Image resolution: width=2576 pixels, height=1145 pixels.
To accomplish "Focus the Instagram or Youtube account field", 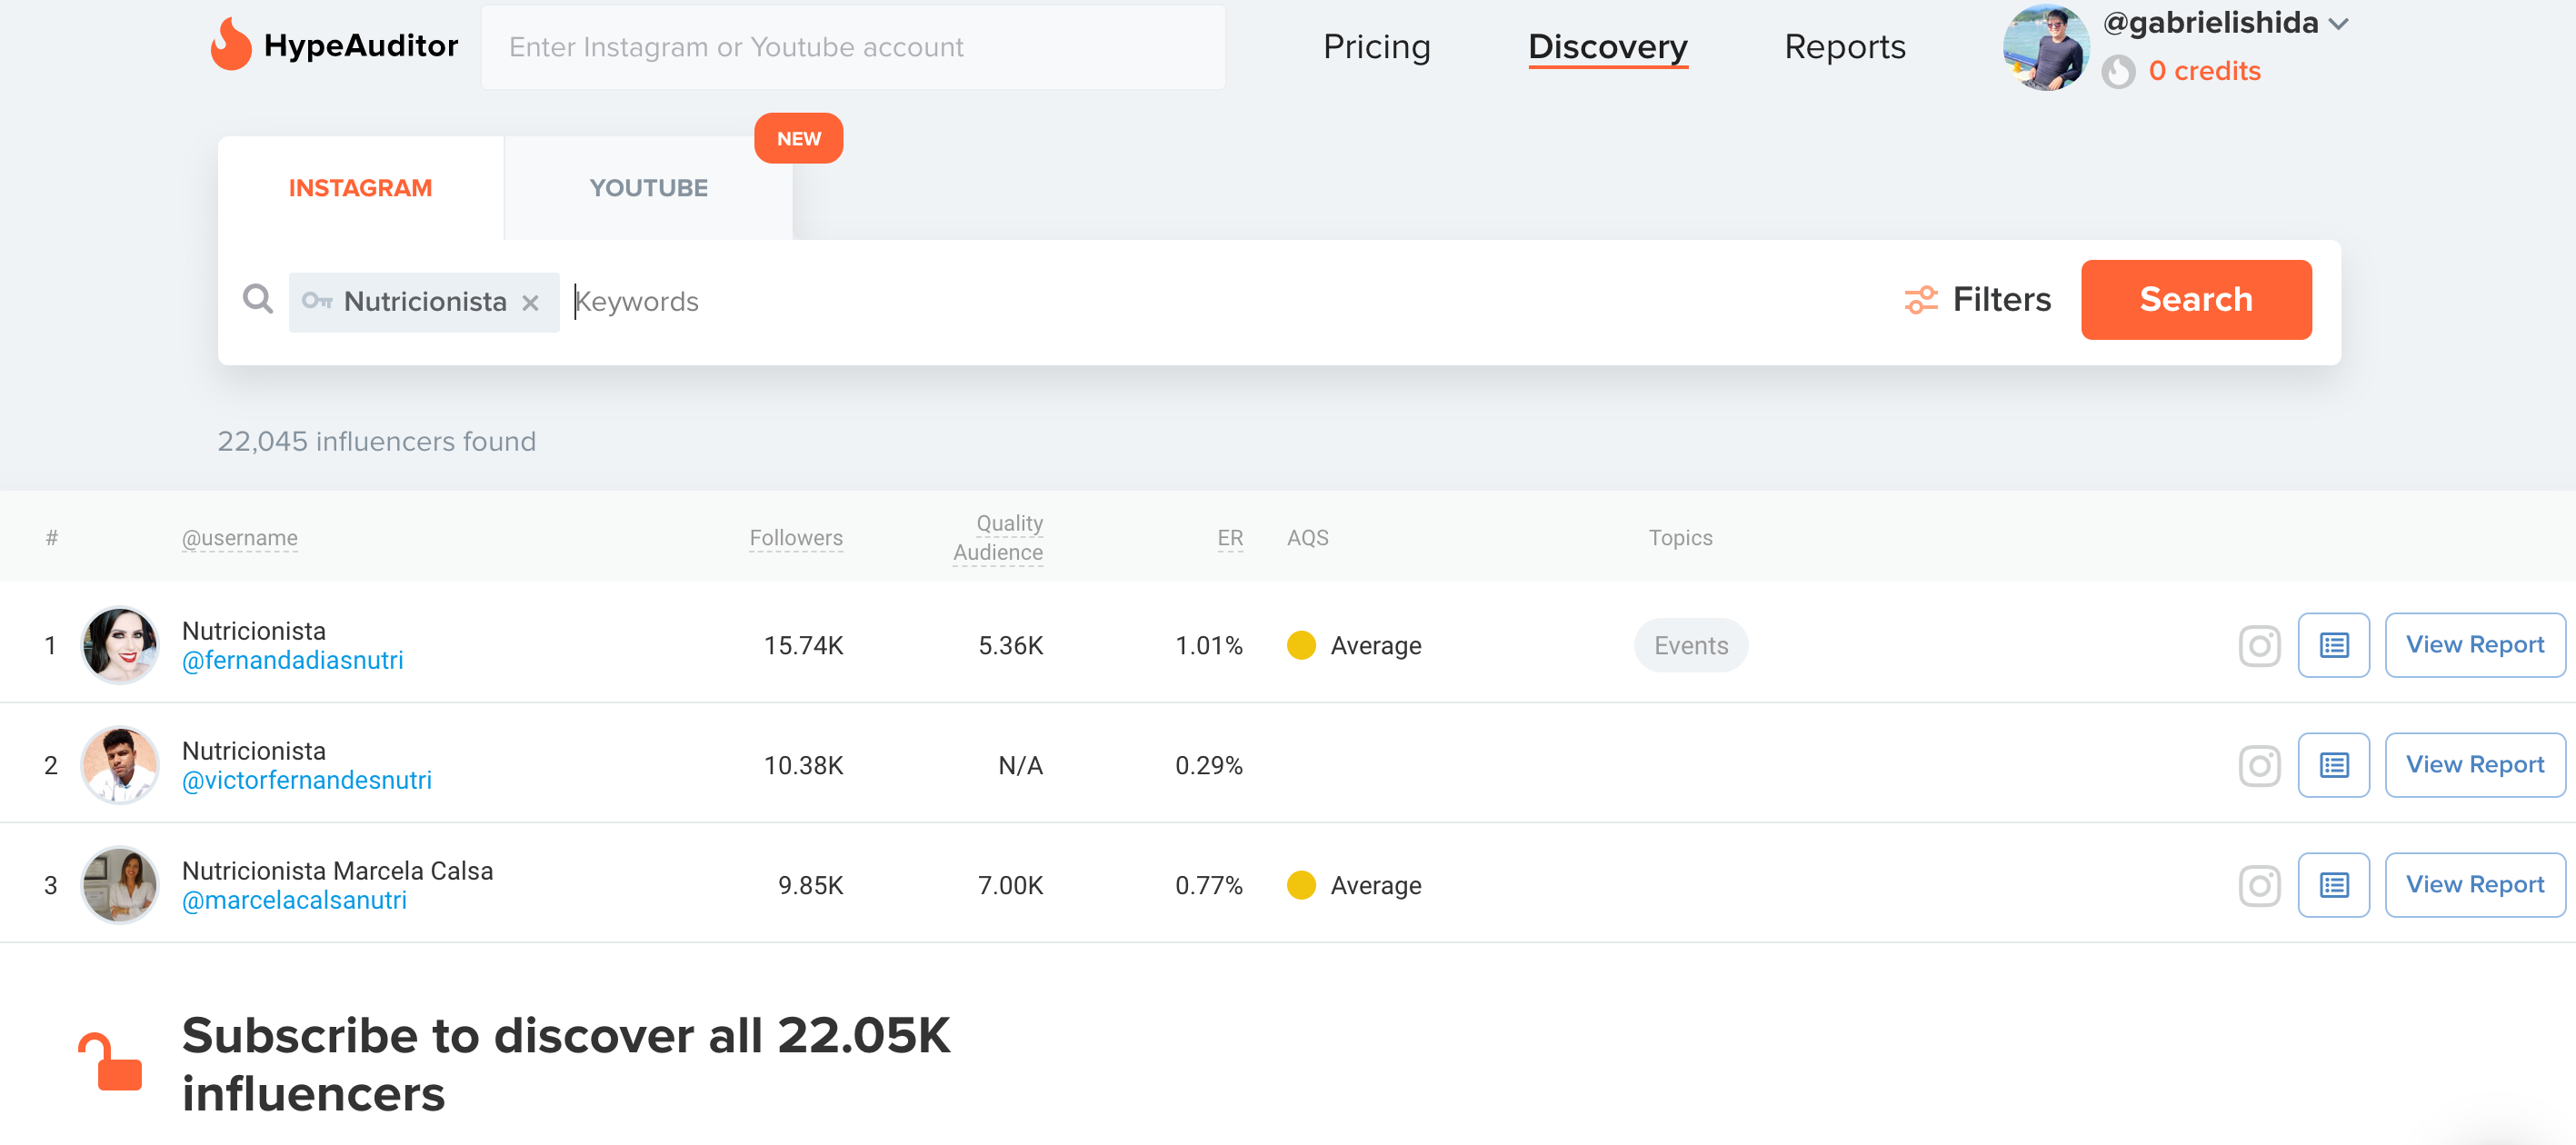I will (x=853, y=47).
